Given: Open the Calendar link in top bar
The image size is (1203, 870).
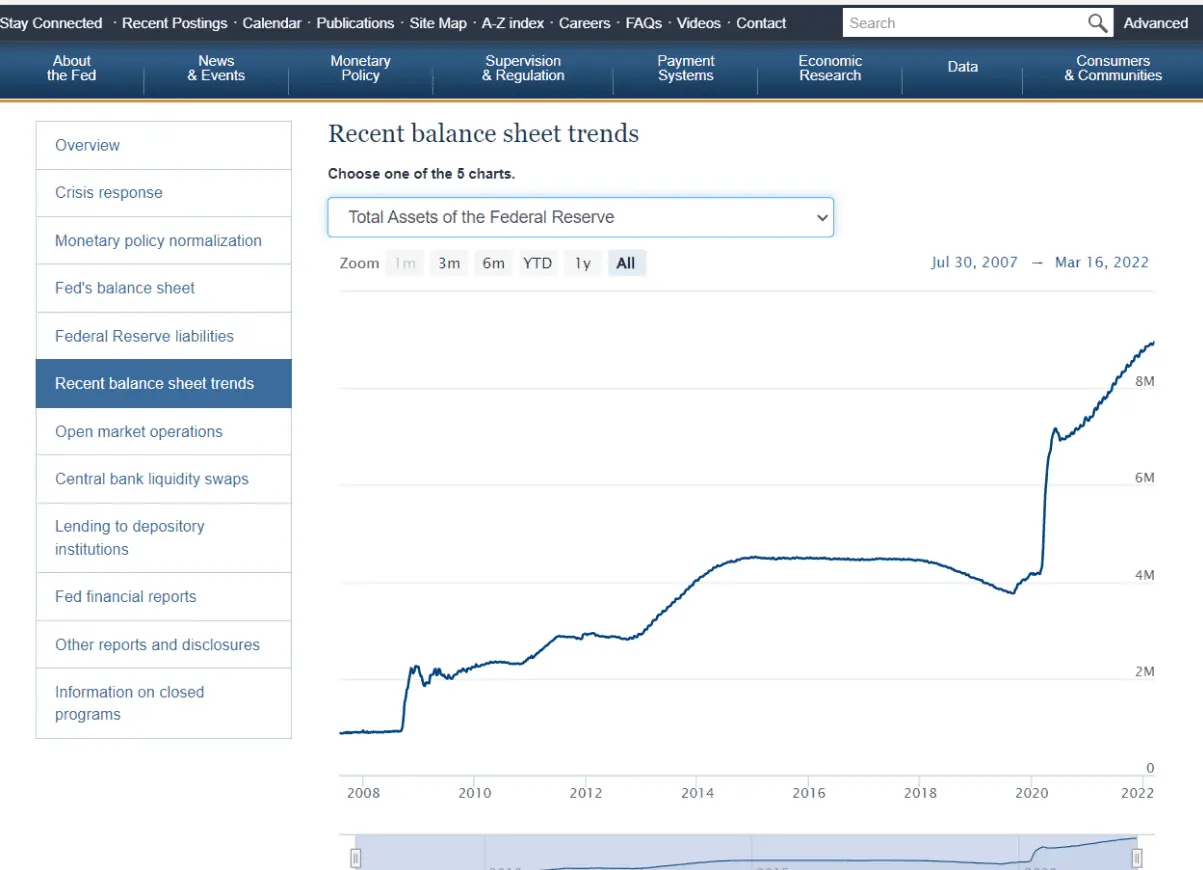Looking at the screenshot, I should (x=271, y=23).
